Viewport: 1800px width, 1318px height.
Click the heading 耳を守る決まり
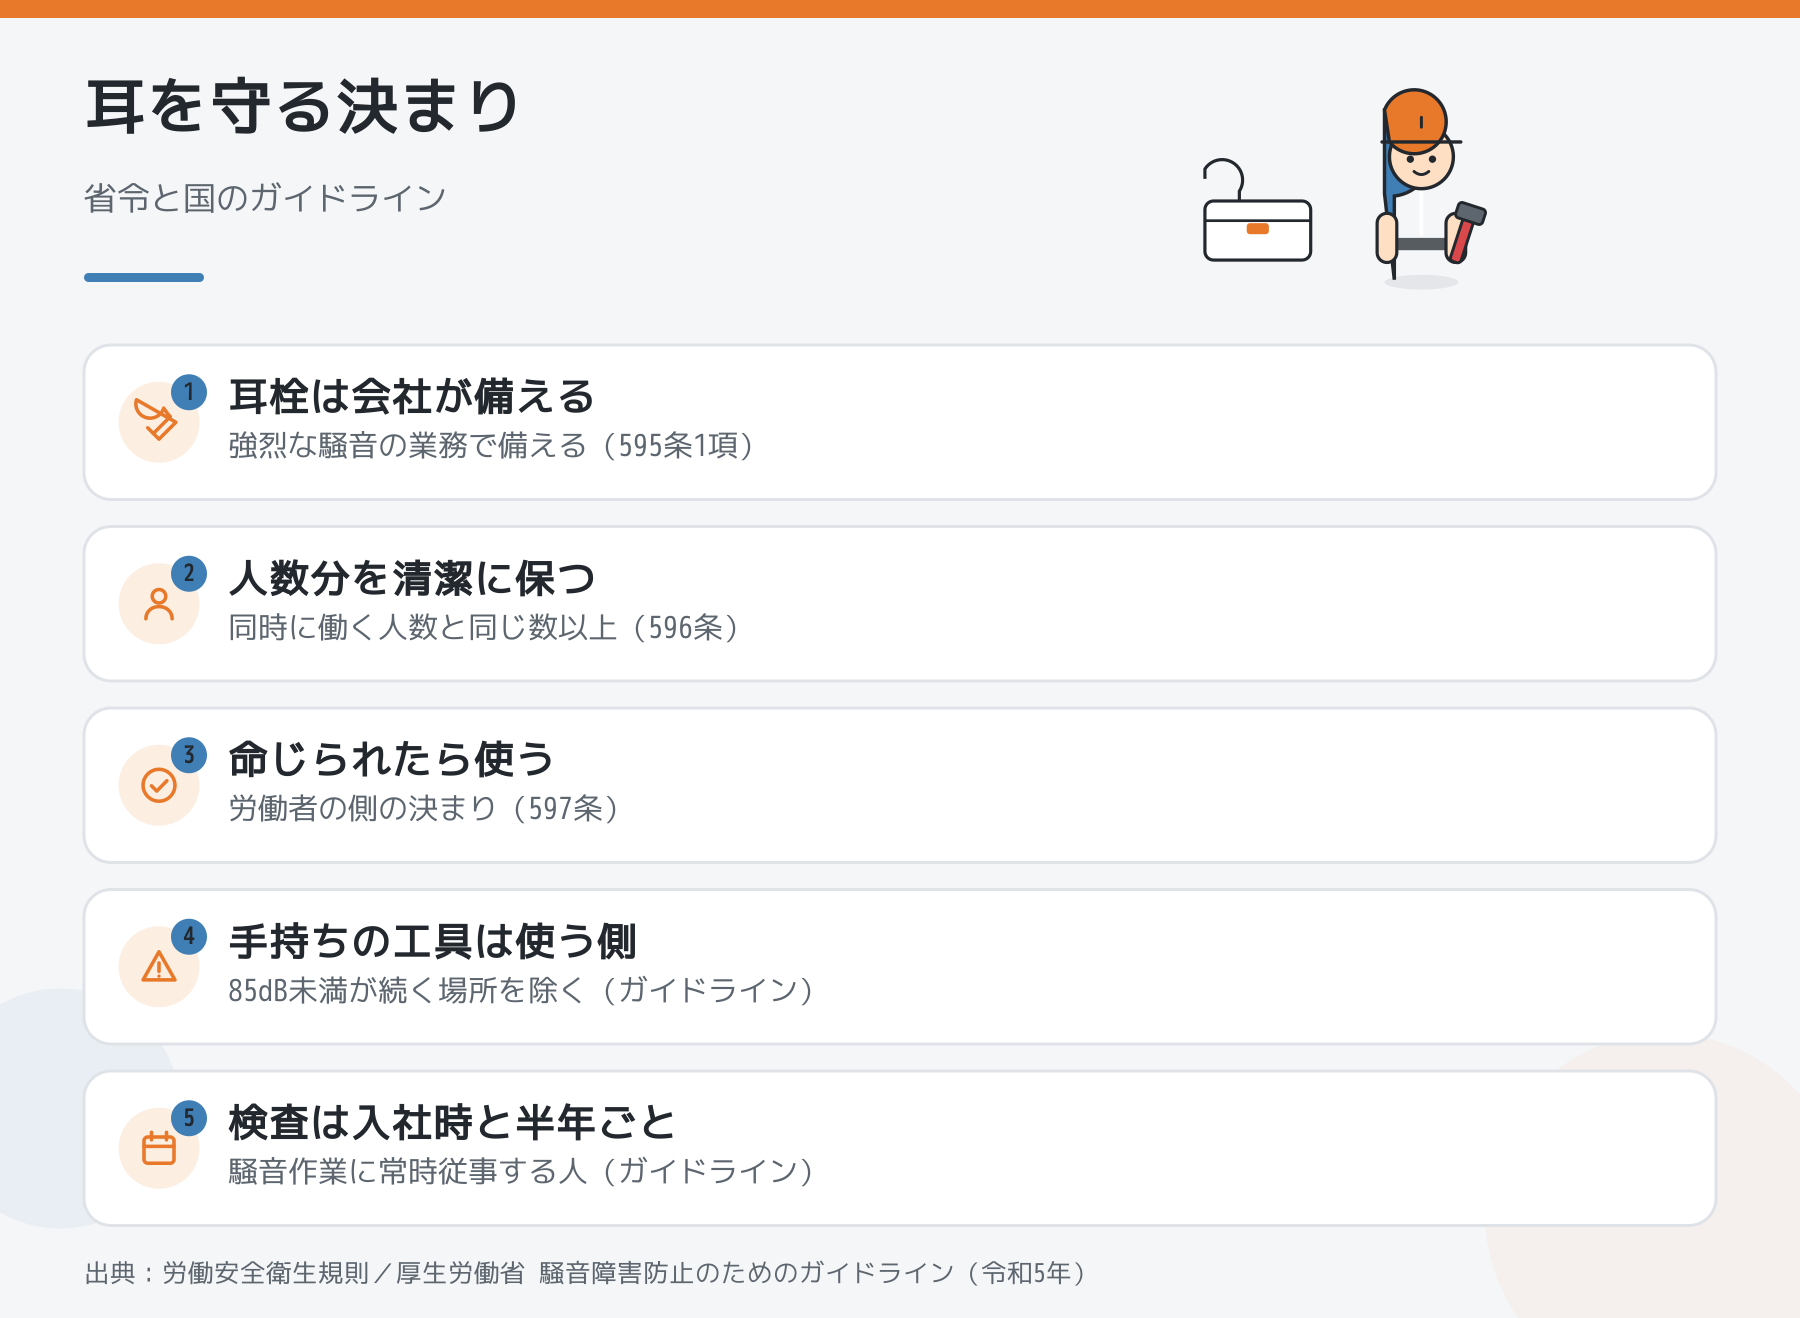[302, 107]
